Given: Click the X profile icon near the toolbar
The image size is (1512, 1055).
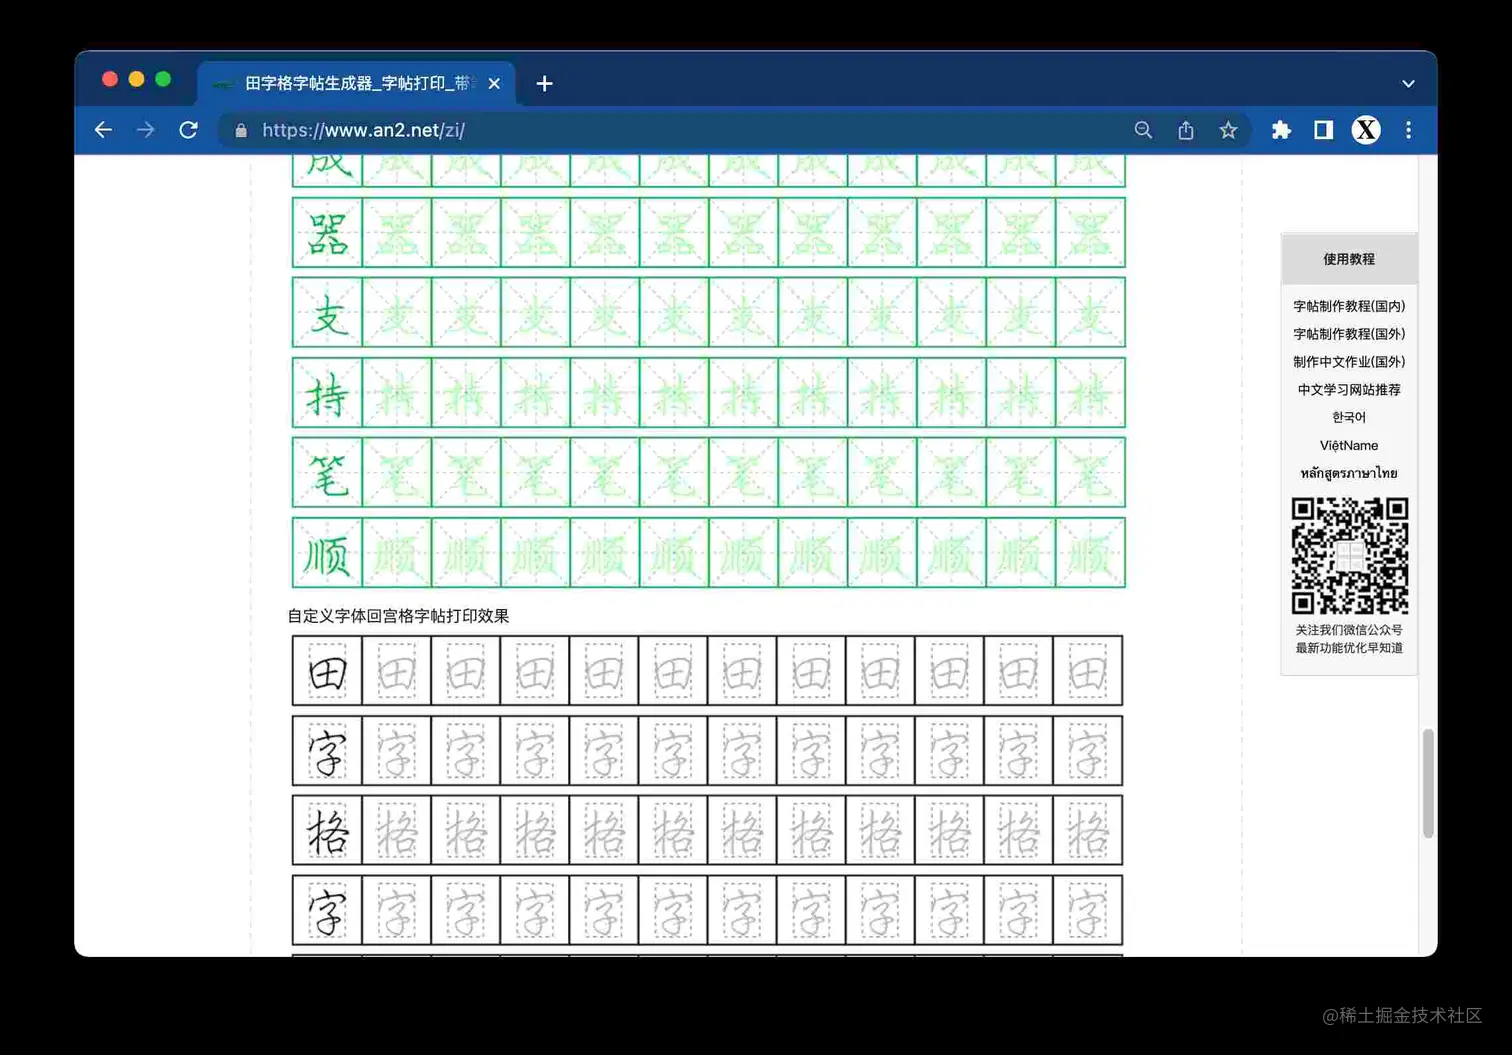Looking at the screenshot, I should 1365,130.
